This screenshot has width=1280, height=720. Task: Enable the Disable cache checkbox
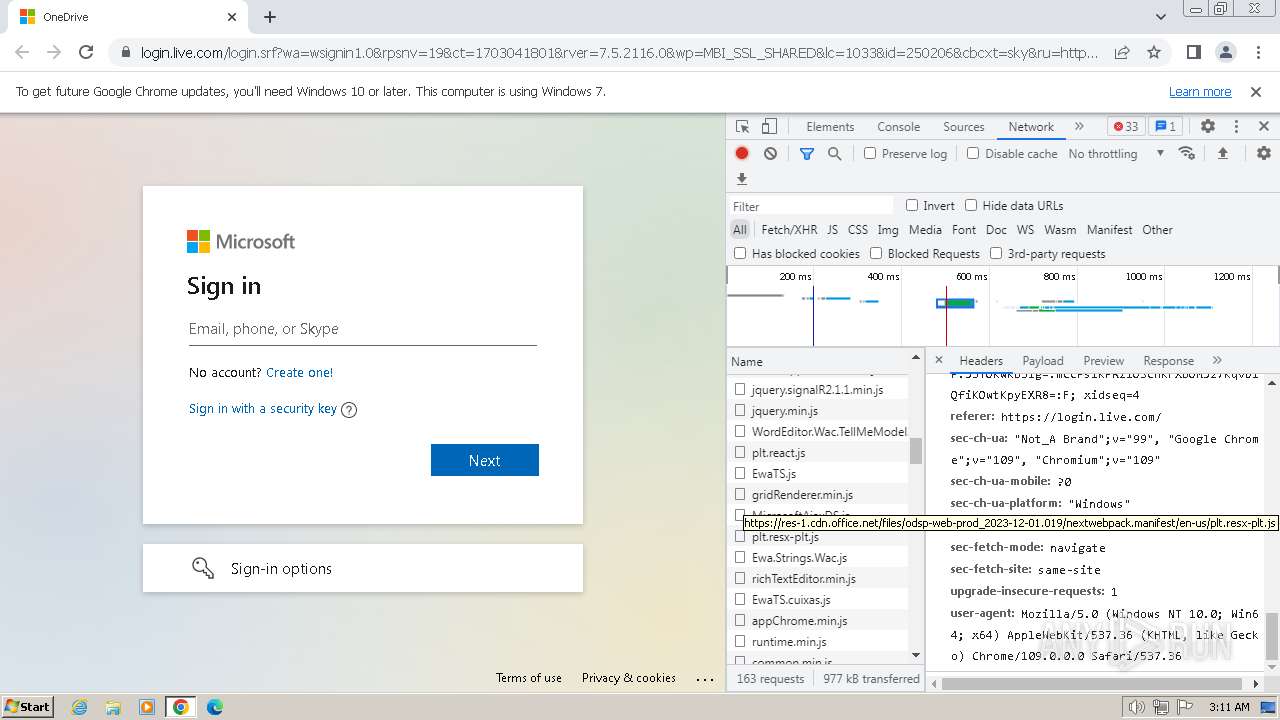973,154
